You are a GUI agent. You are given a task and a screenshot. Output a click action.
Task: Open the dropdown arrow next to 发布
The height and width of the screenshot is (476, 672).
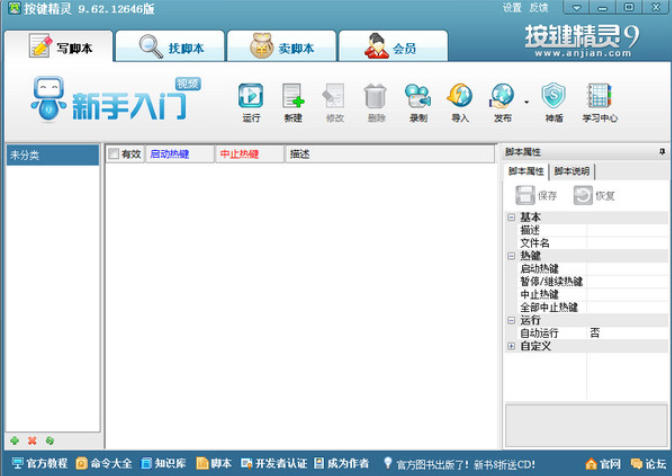[x=526, y=102]
